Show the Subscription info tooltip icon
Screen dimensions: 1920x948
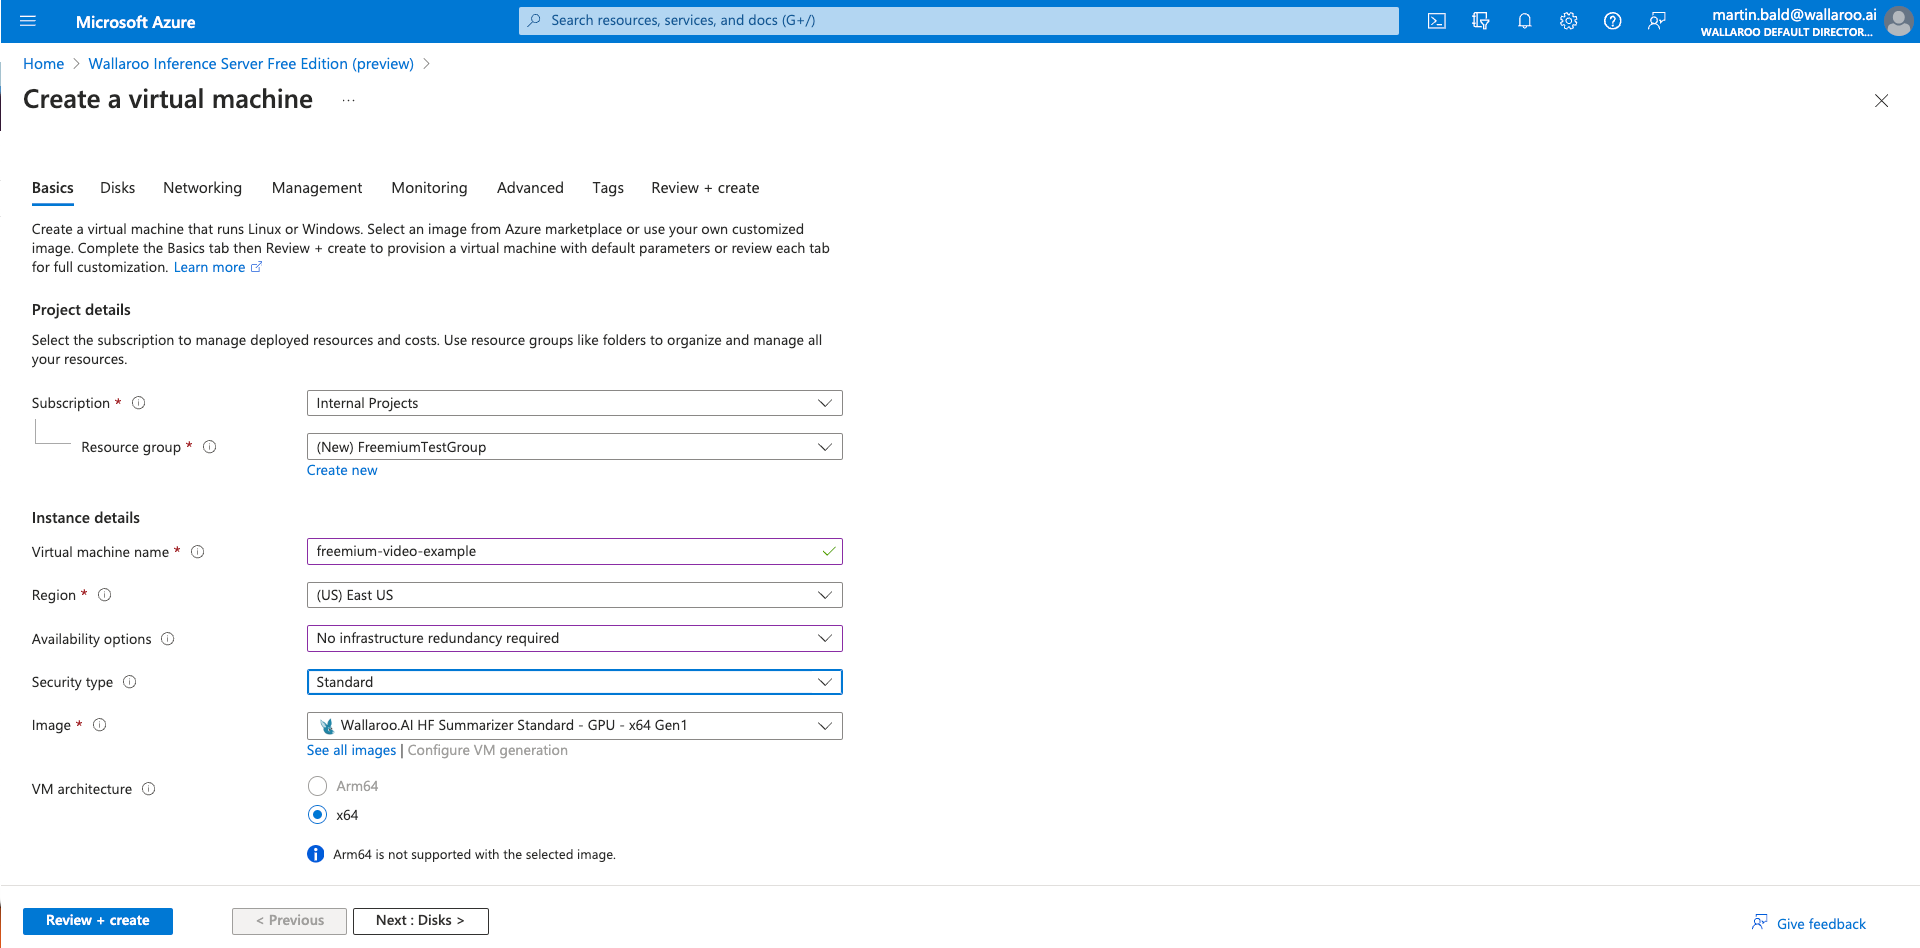138,402
